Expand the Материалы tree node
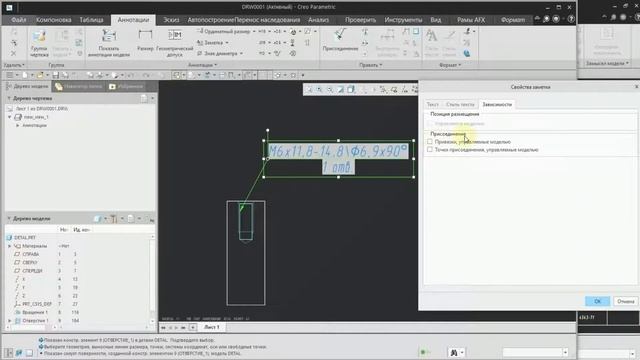 pyautogui.click(x=10, y=246)
